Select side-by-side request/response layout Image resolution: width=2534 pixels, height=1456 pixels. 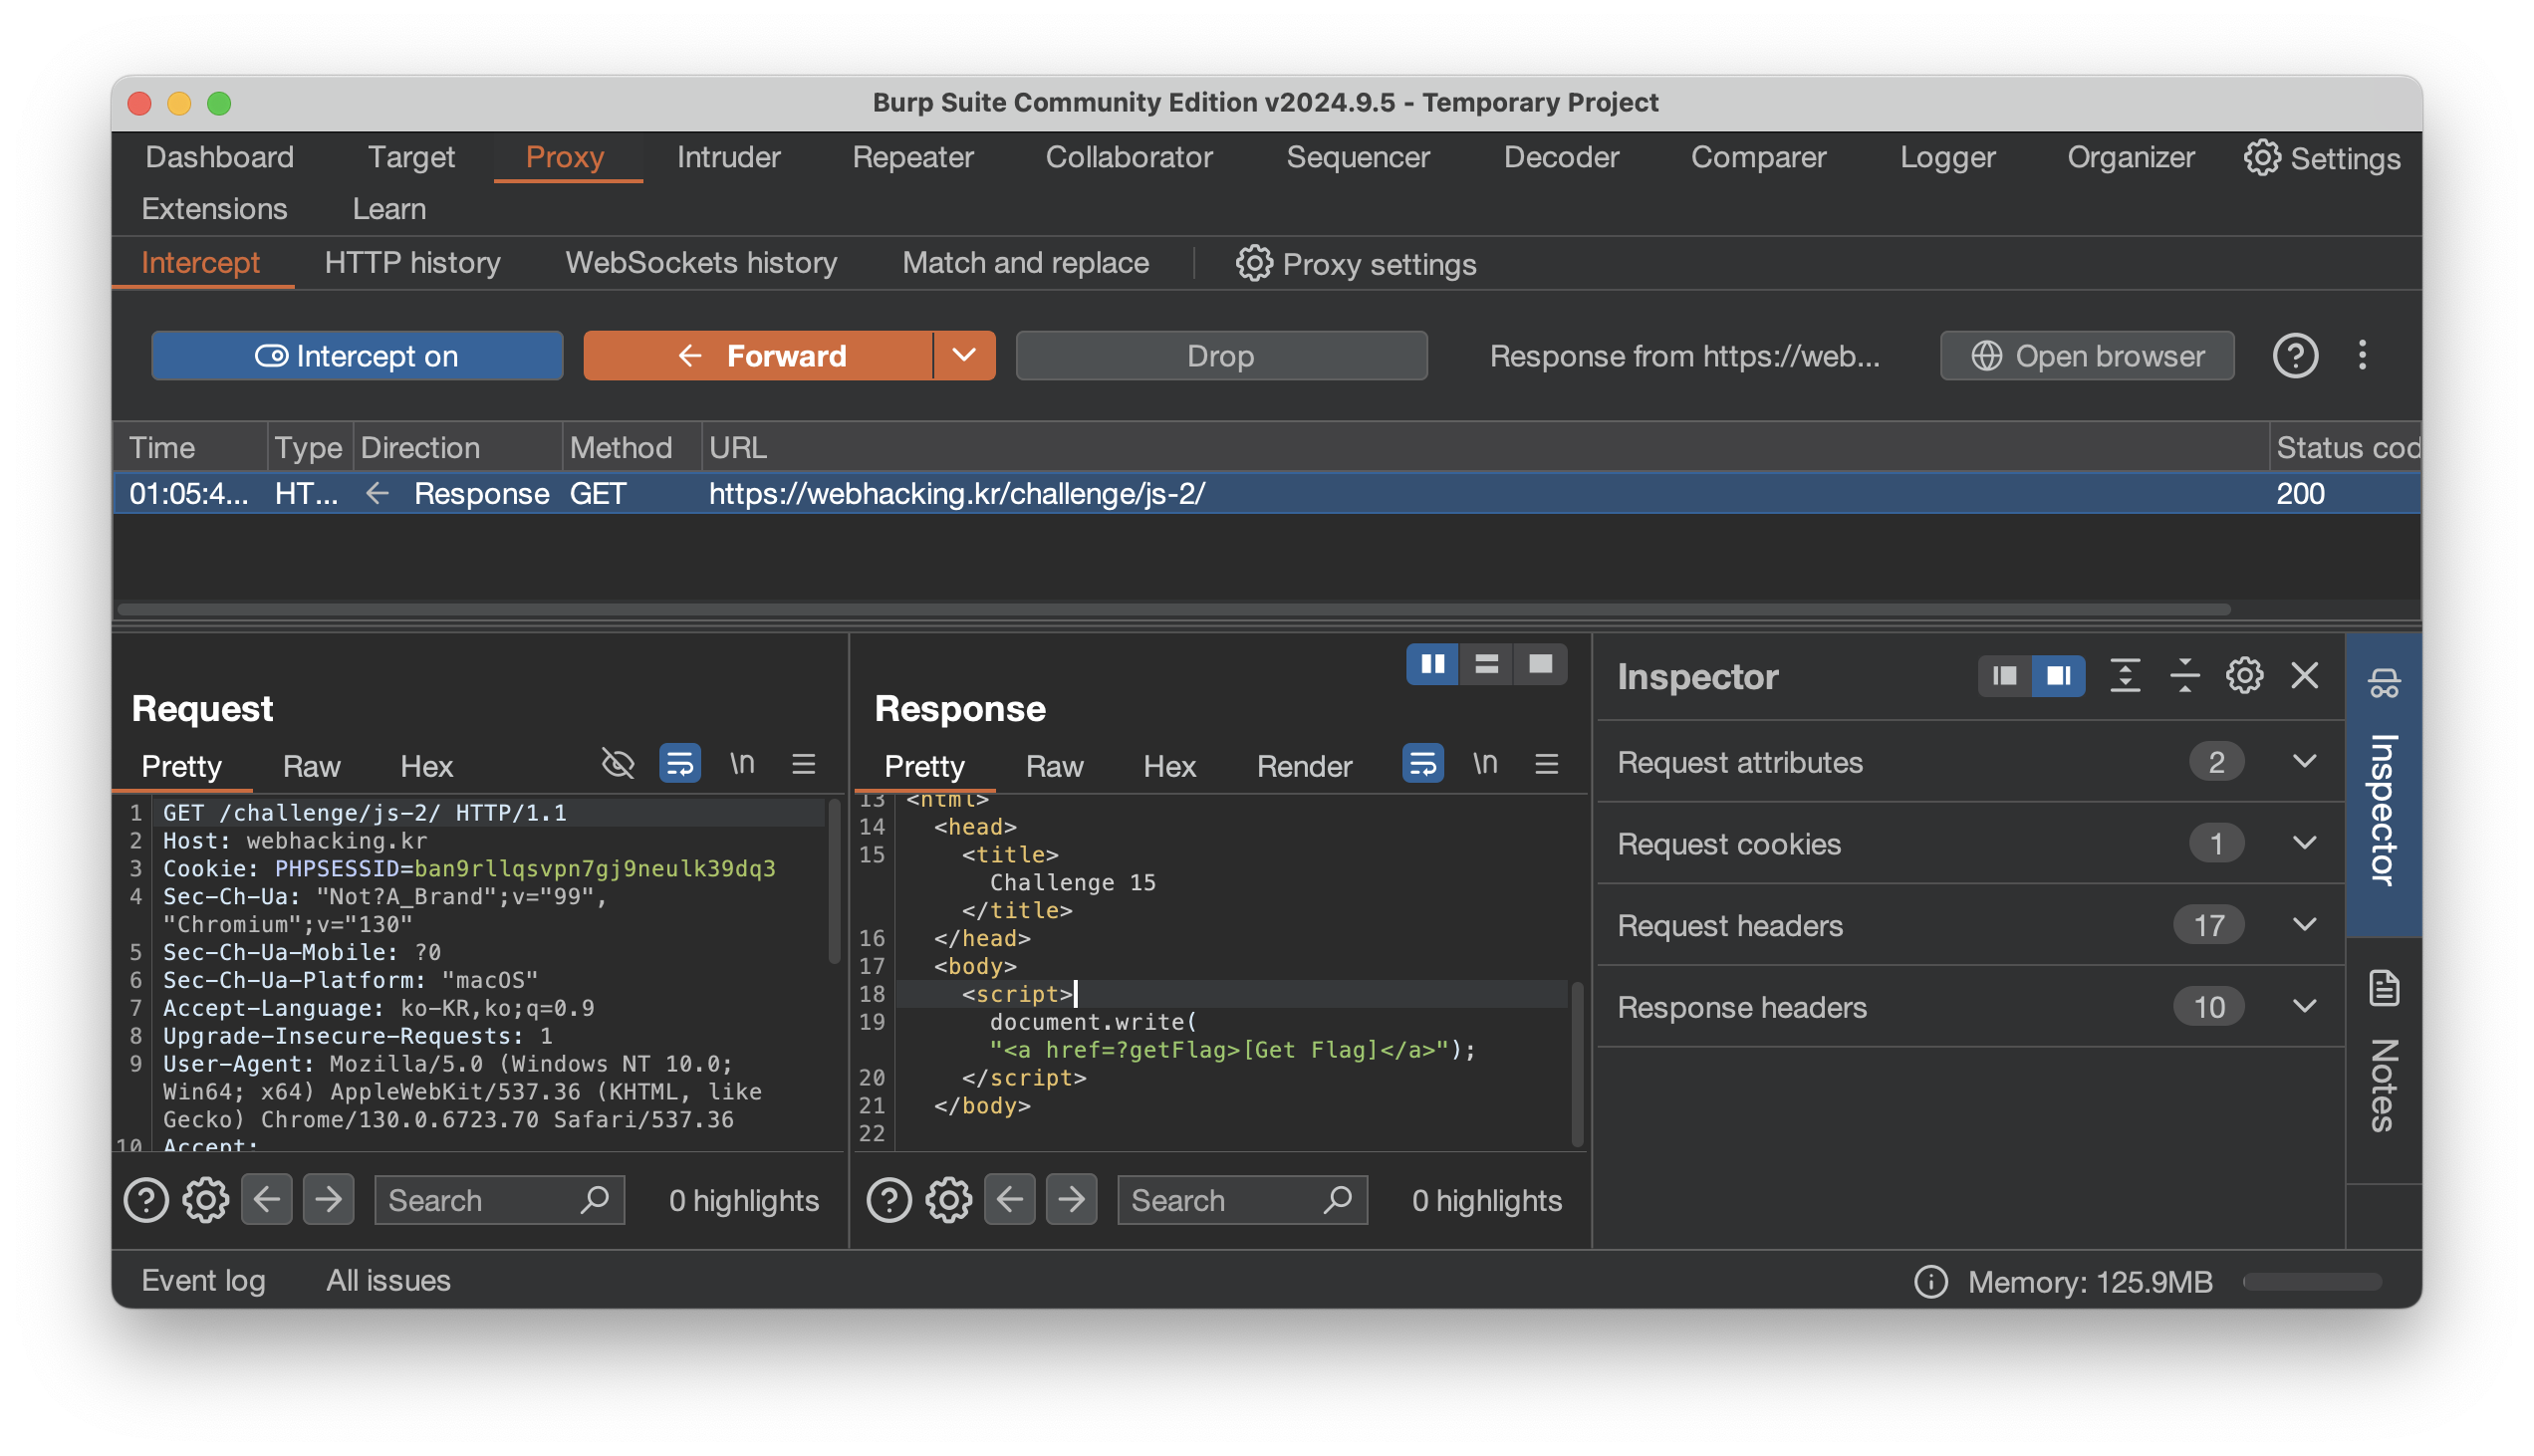click(1432, 664)
